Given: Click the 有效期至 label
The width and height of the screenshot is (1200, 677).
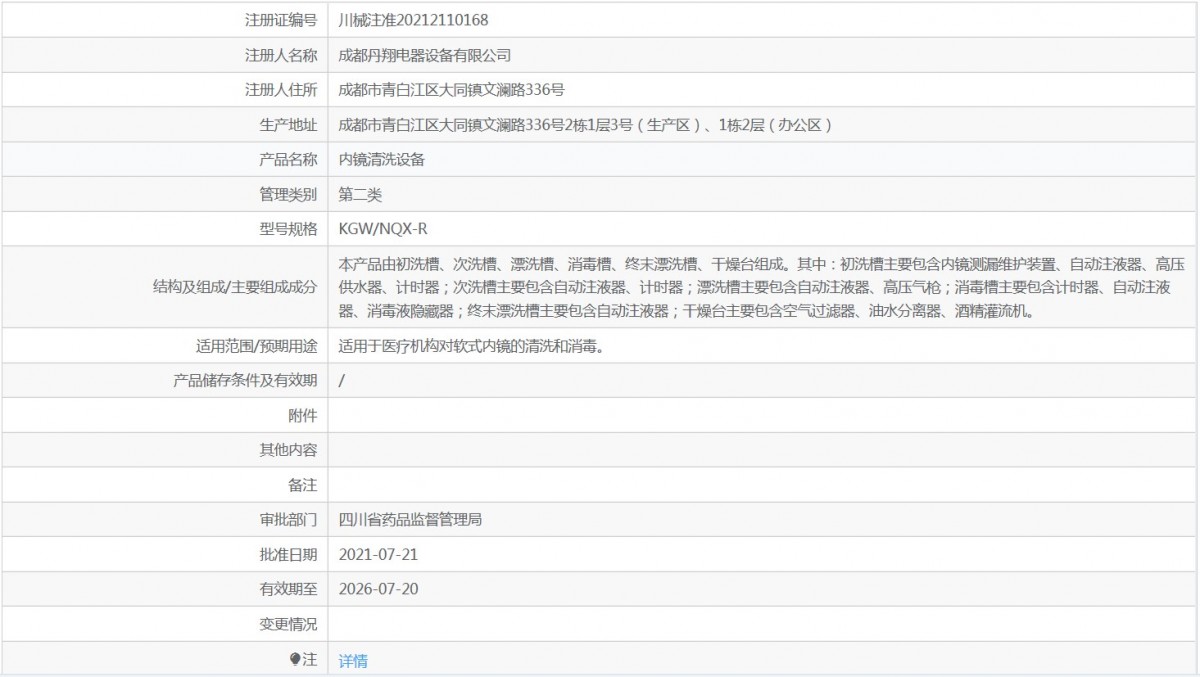Looking at the screenshot, I should click(x=288, y=589).
